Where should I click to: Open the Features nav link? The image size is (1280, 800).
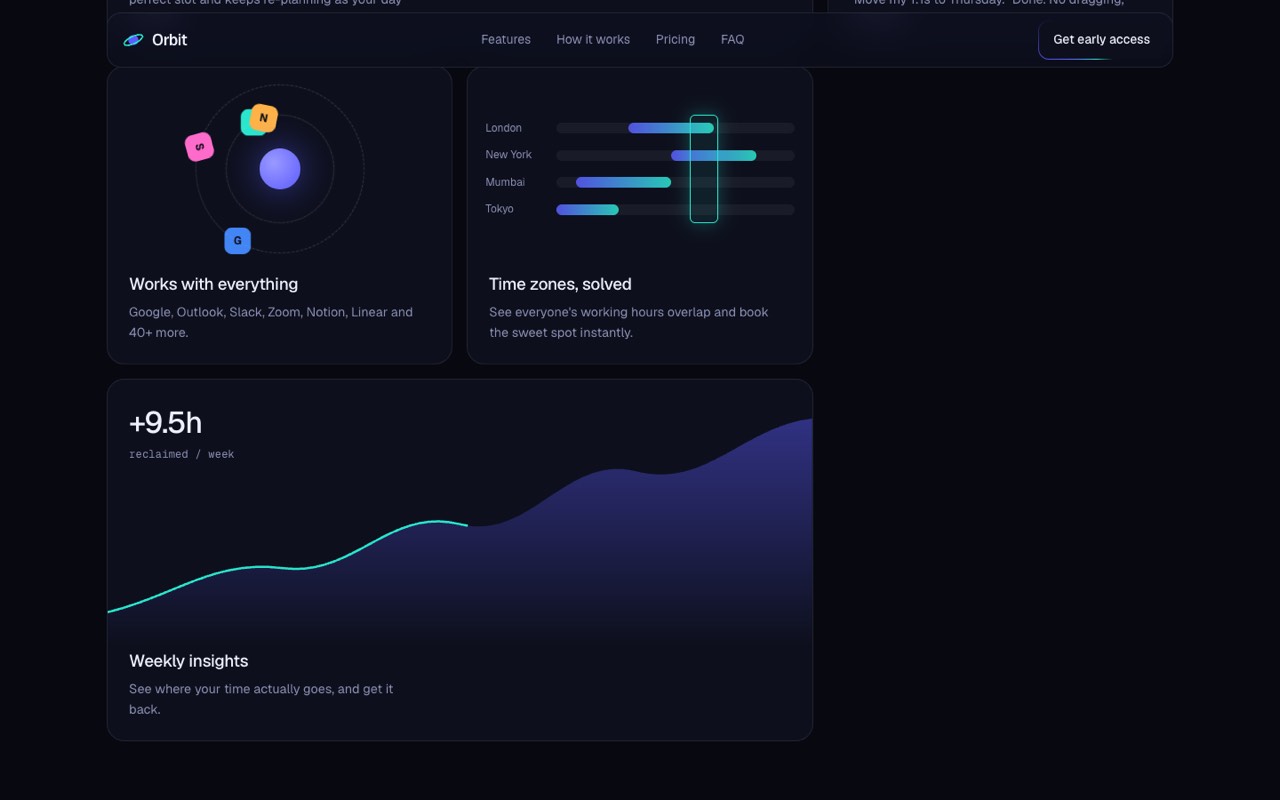506,40
